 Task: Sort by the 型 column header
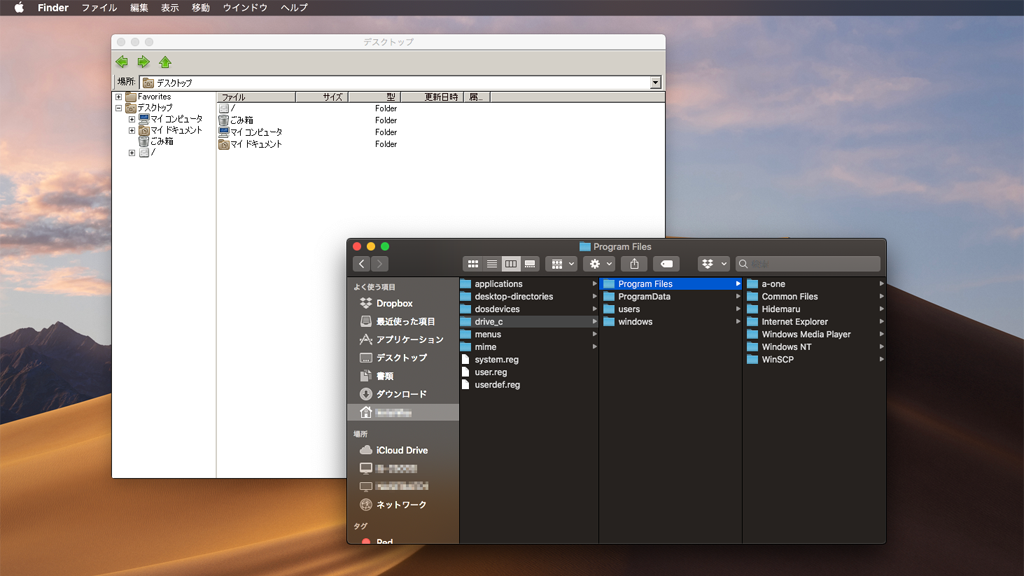point(374,97)
